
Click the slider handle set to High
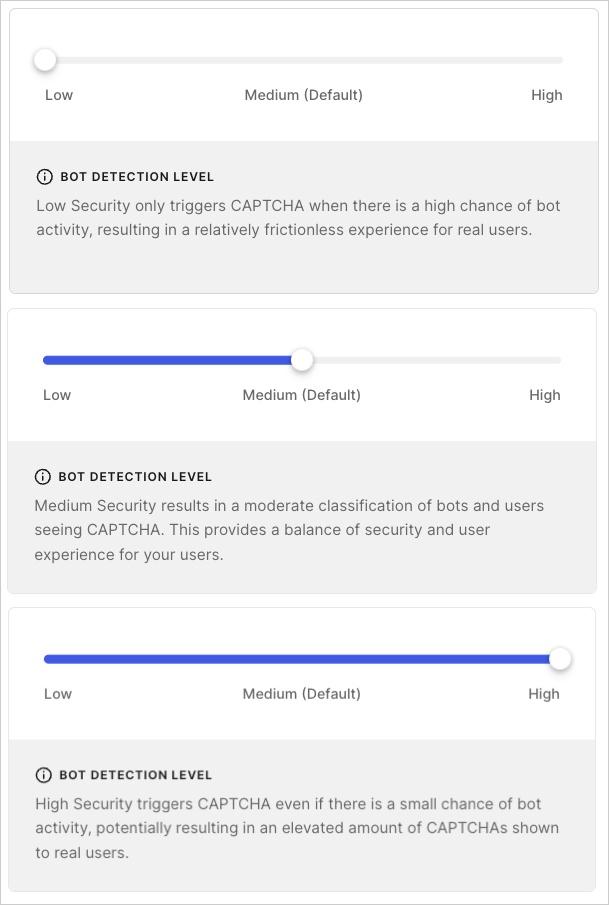(560, 659)
